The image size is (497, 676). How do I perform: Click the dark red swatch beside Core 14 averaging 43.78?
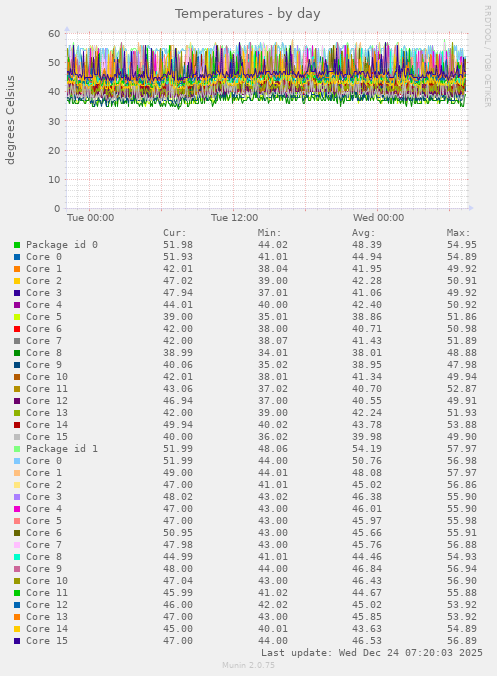point(17,425)
